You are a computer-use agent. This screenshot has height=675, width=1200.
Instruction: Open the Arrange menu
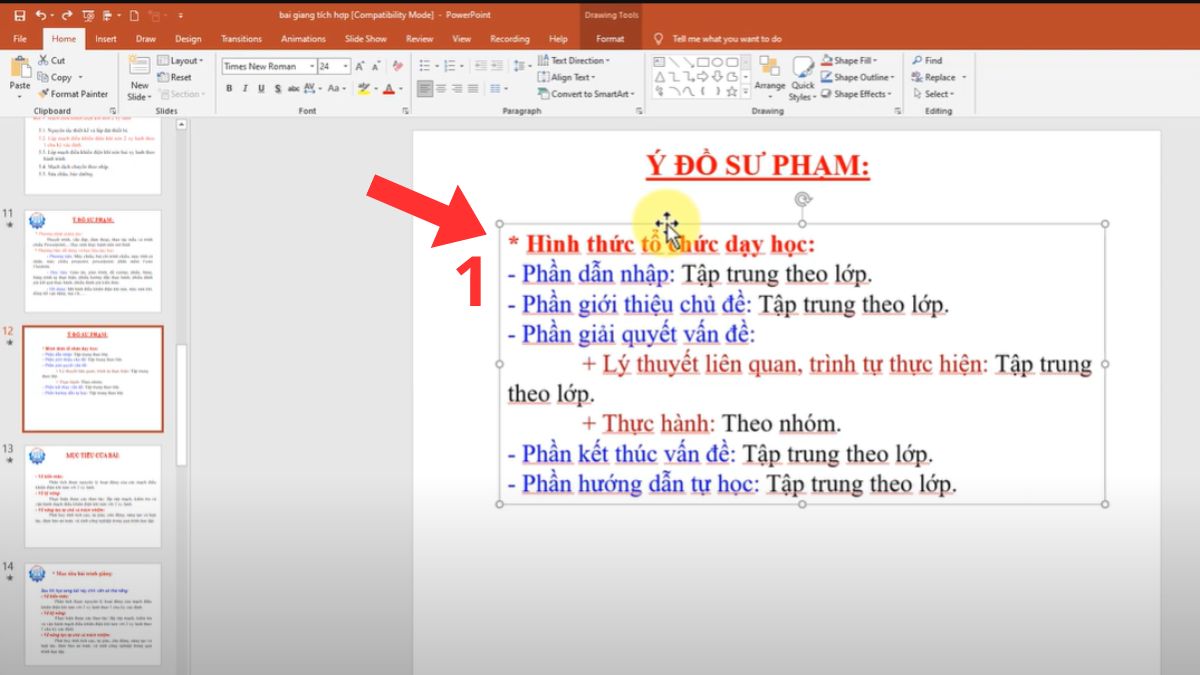coord(769,78)
